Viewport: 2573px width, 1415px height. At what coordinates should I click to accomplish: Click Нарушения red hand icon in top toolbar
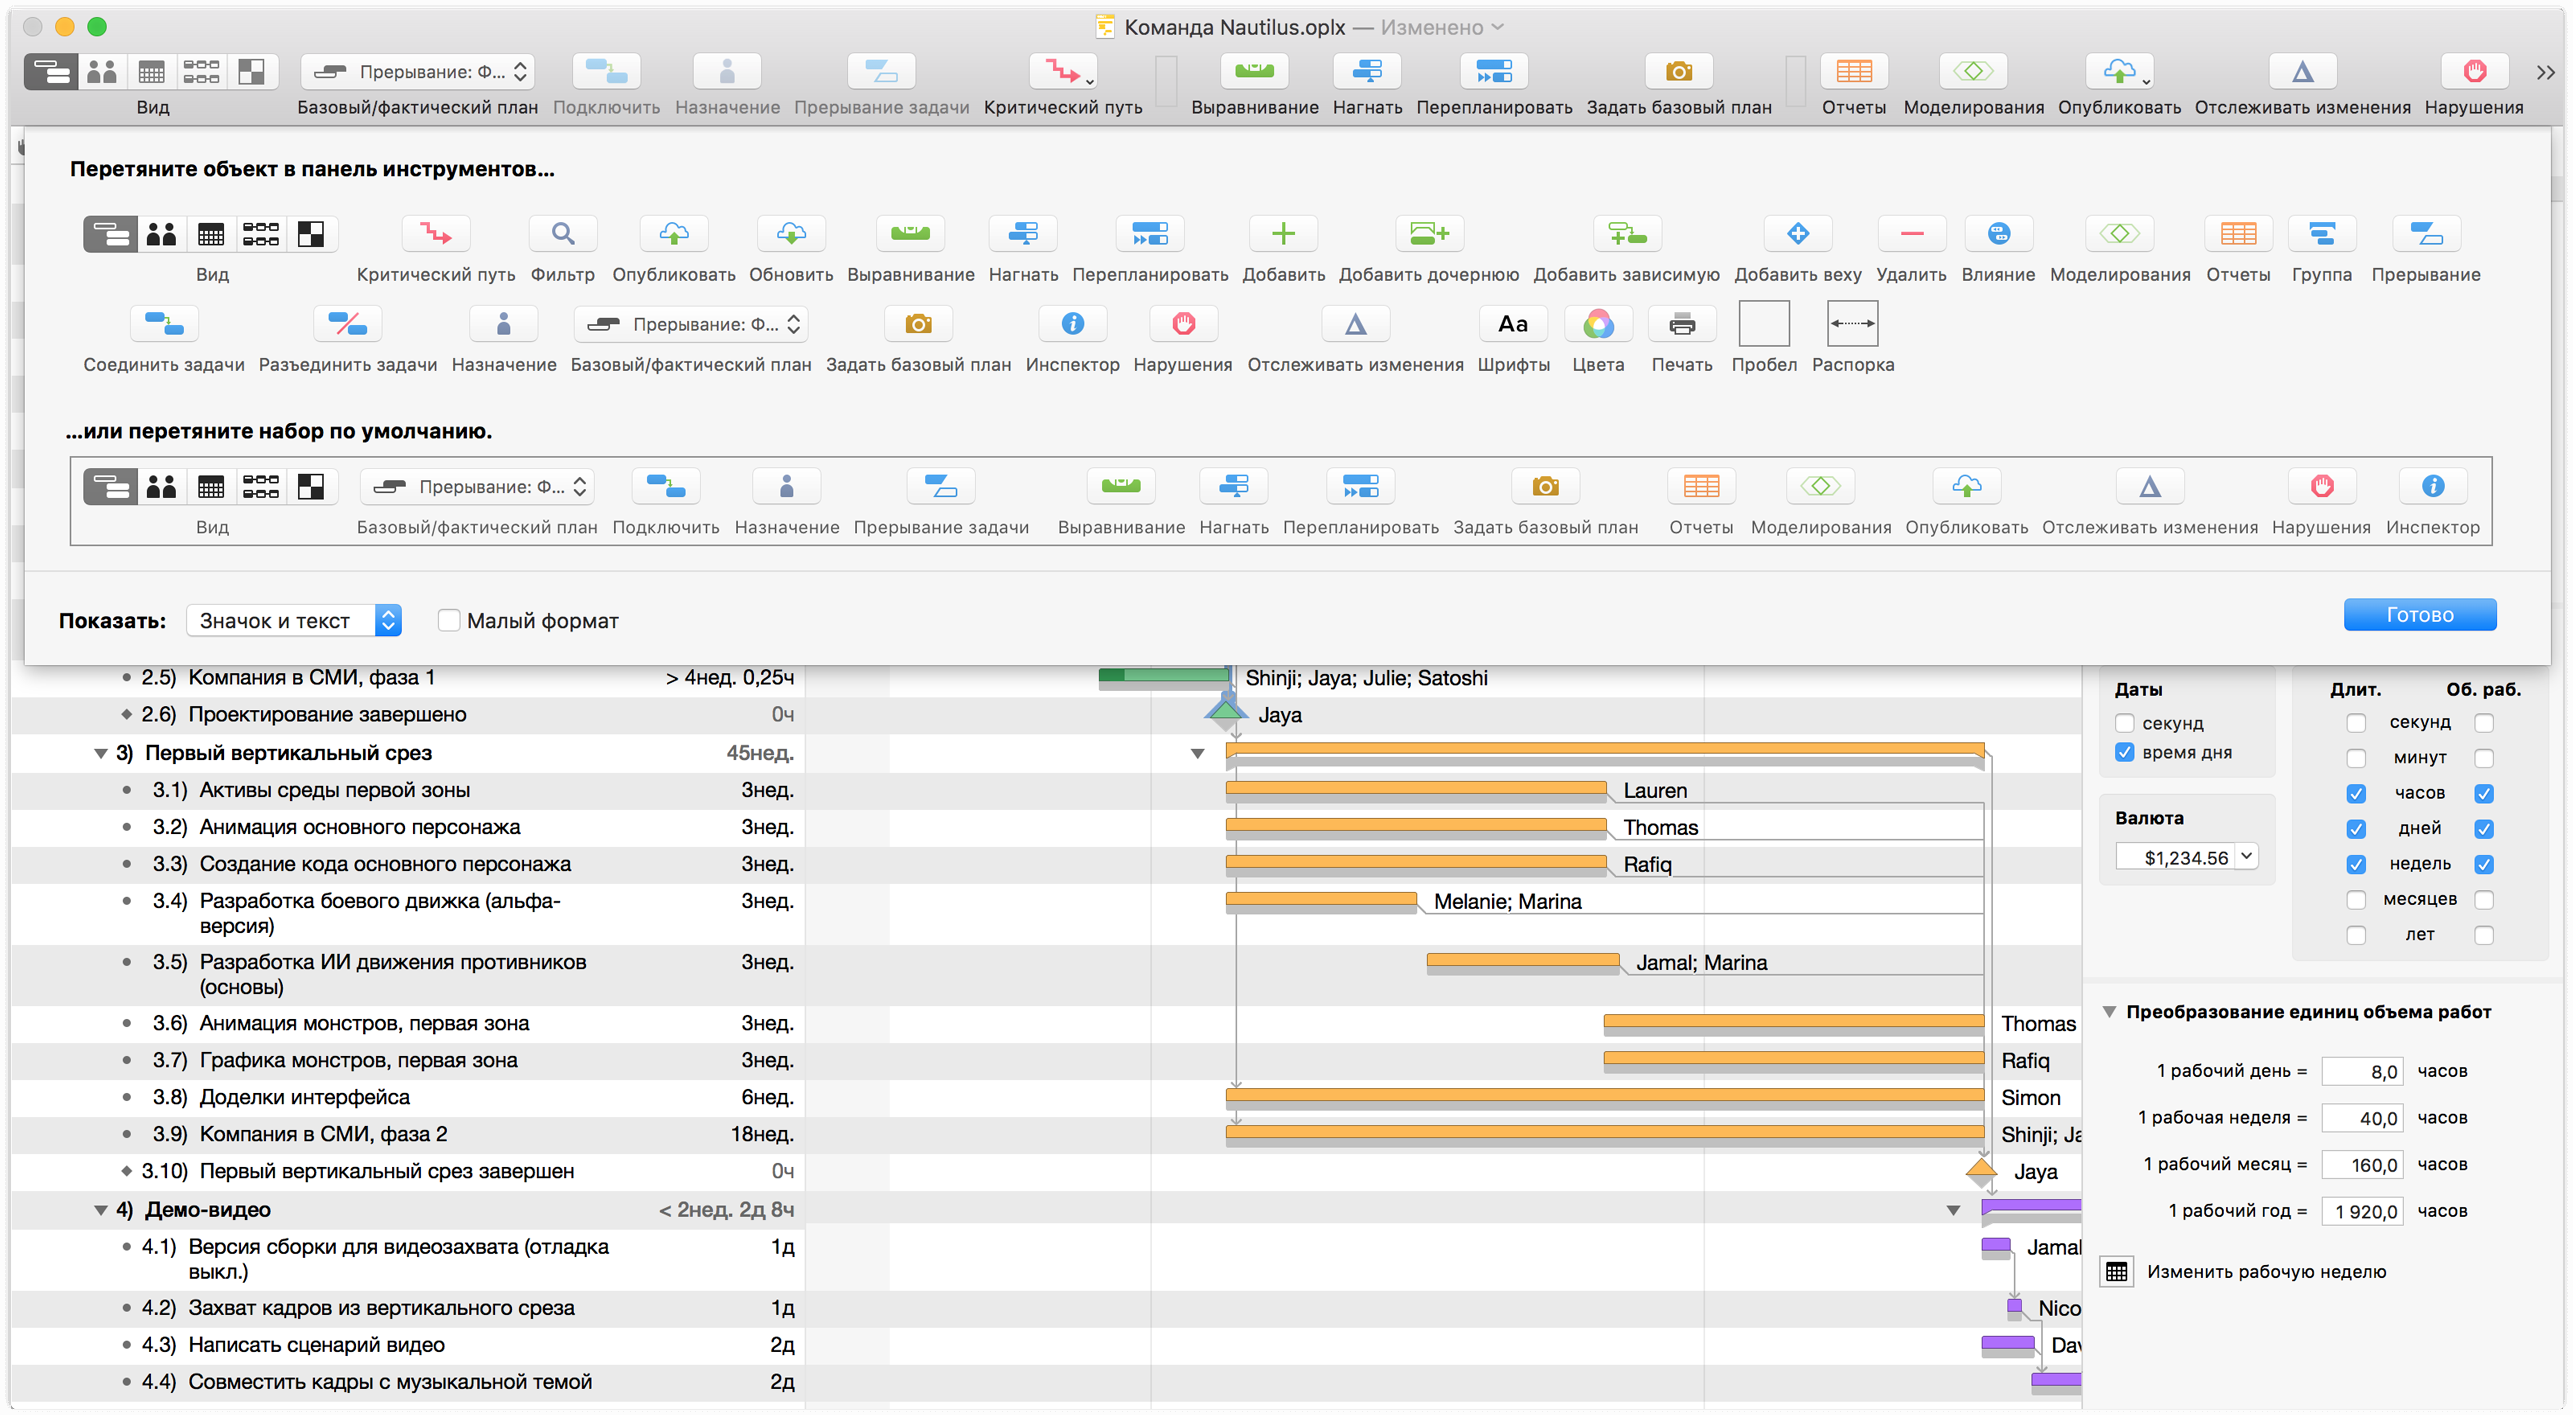pos(2474,72)
